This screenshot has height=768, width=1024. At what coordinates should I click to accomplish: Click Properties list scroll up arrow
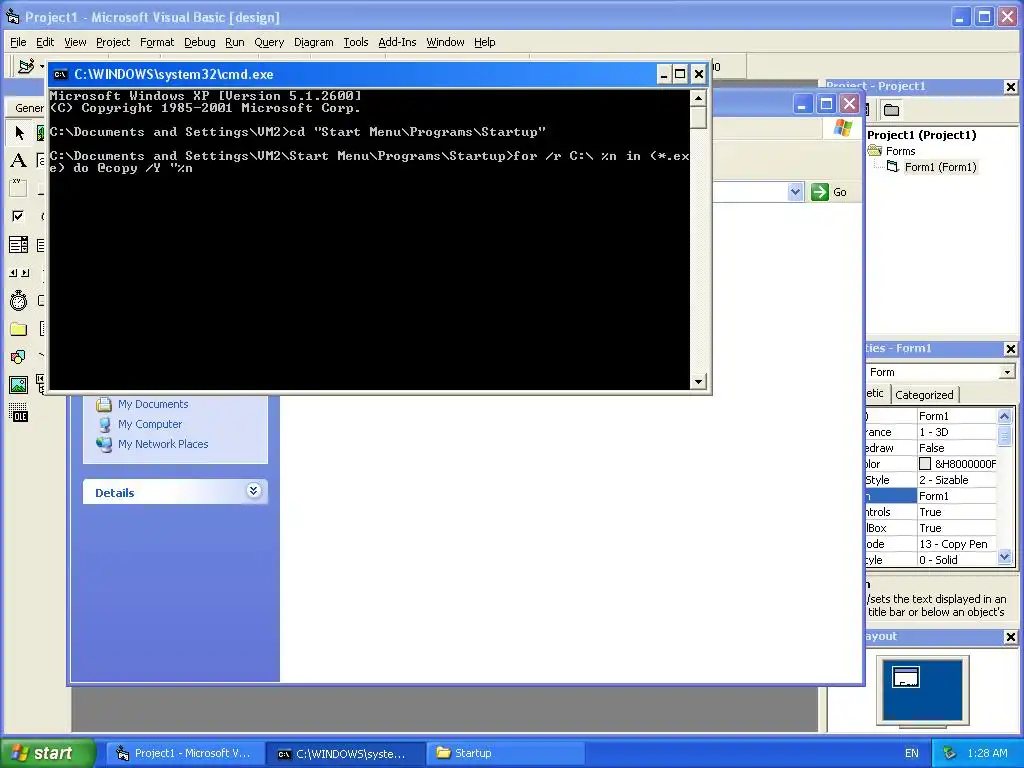click(x=1004, y=416)
